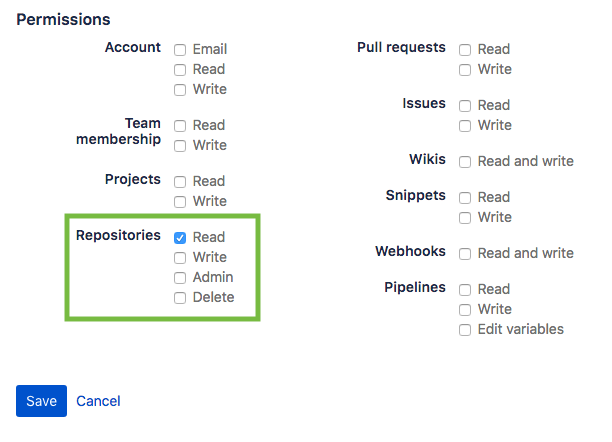Enable Projects Read permission

point(180,182)
